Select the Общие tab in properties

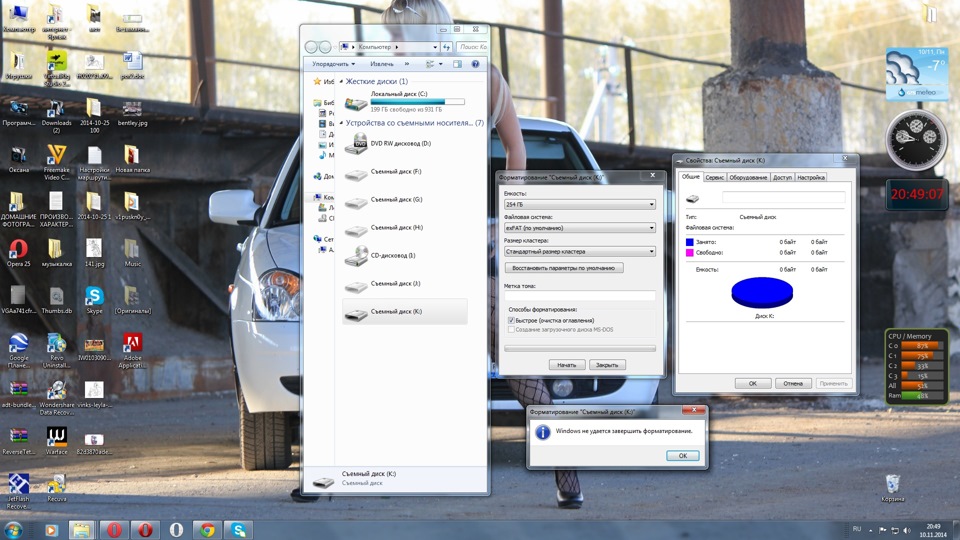[691, 177]
